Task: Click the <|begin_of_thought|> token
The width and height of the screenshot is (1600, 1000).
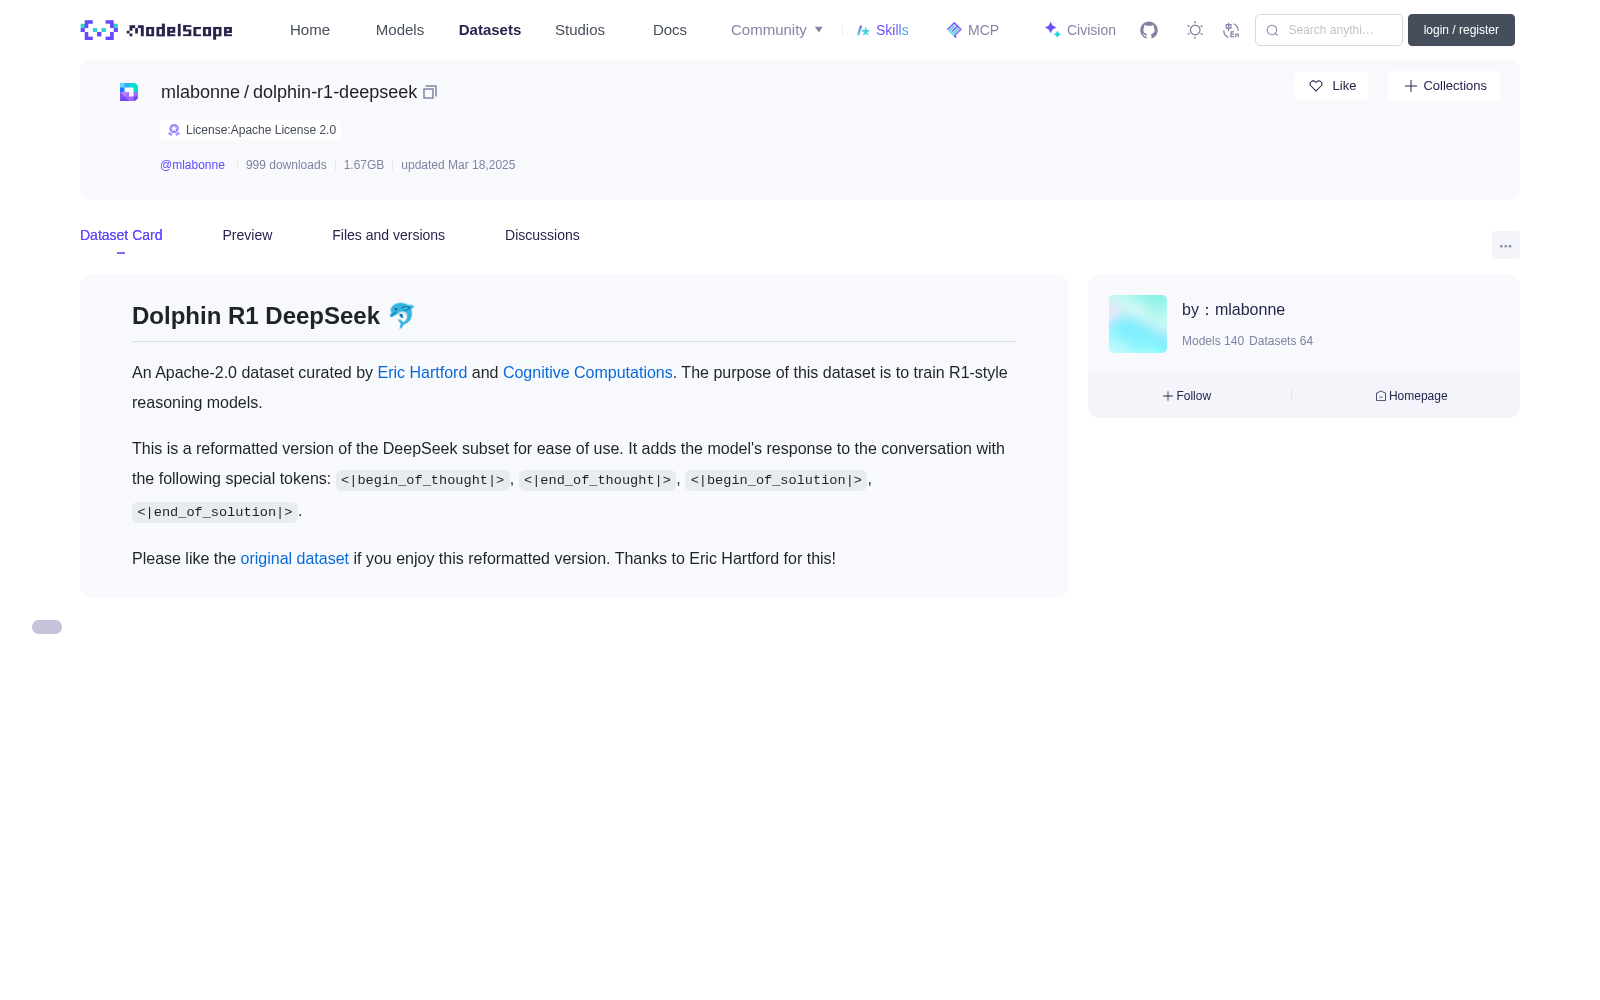Action: [422, 480]
